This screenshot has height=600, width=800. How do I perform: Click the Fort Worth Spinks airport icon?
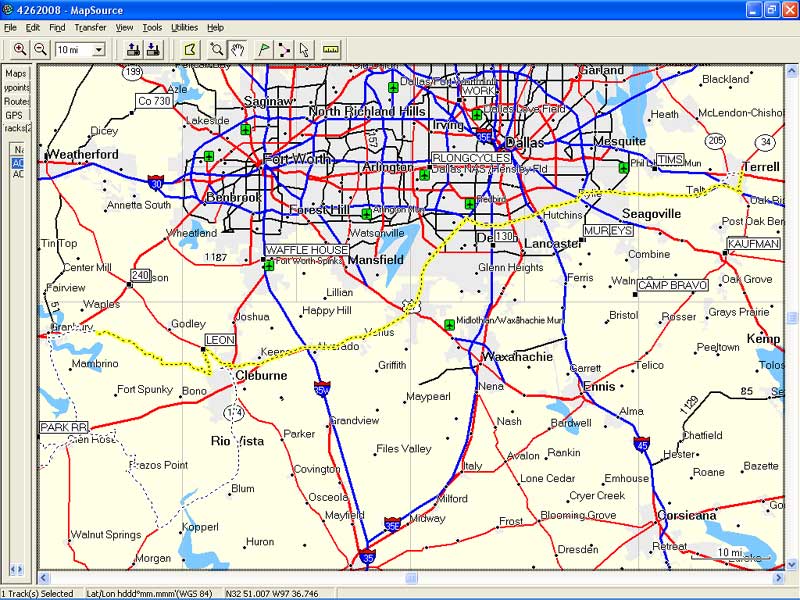point(269,265)
